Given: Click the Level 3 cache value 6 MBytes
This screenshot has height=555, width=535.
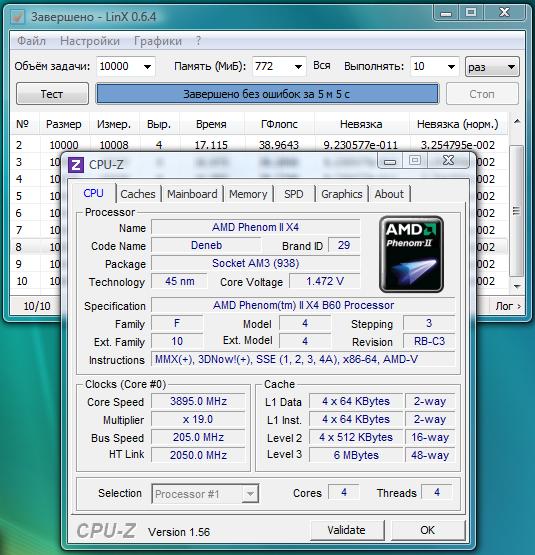Looking at the screenshot, I should pos(356,455).
